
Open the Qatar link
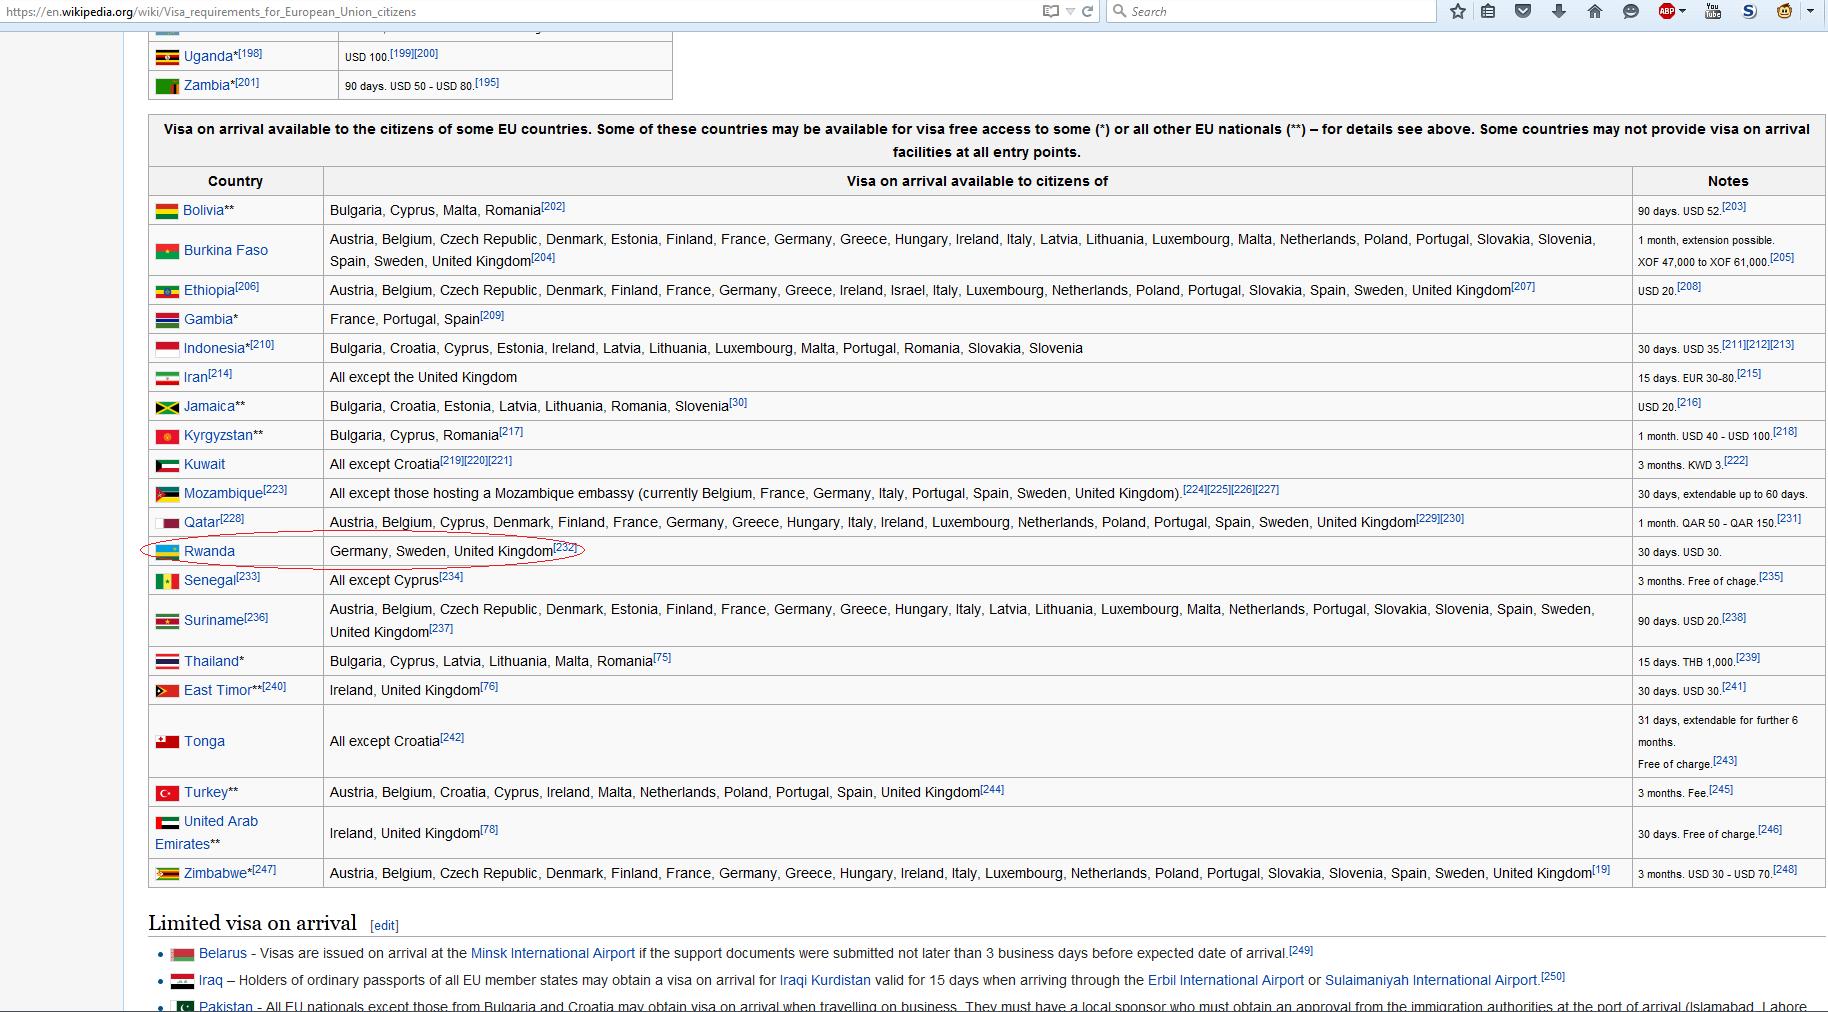coord(202,522)
